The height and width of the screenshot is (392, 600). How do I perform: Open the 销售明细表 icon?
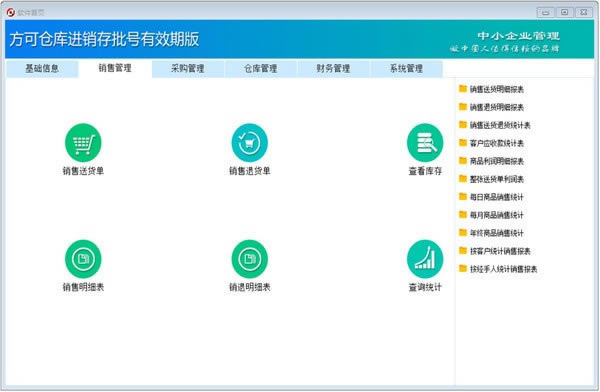point(83,259)
